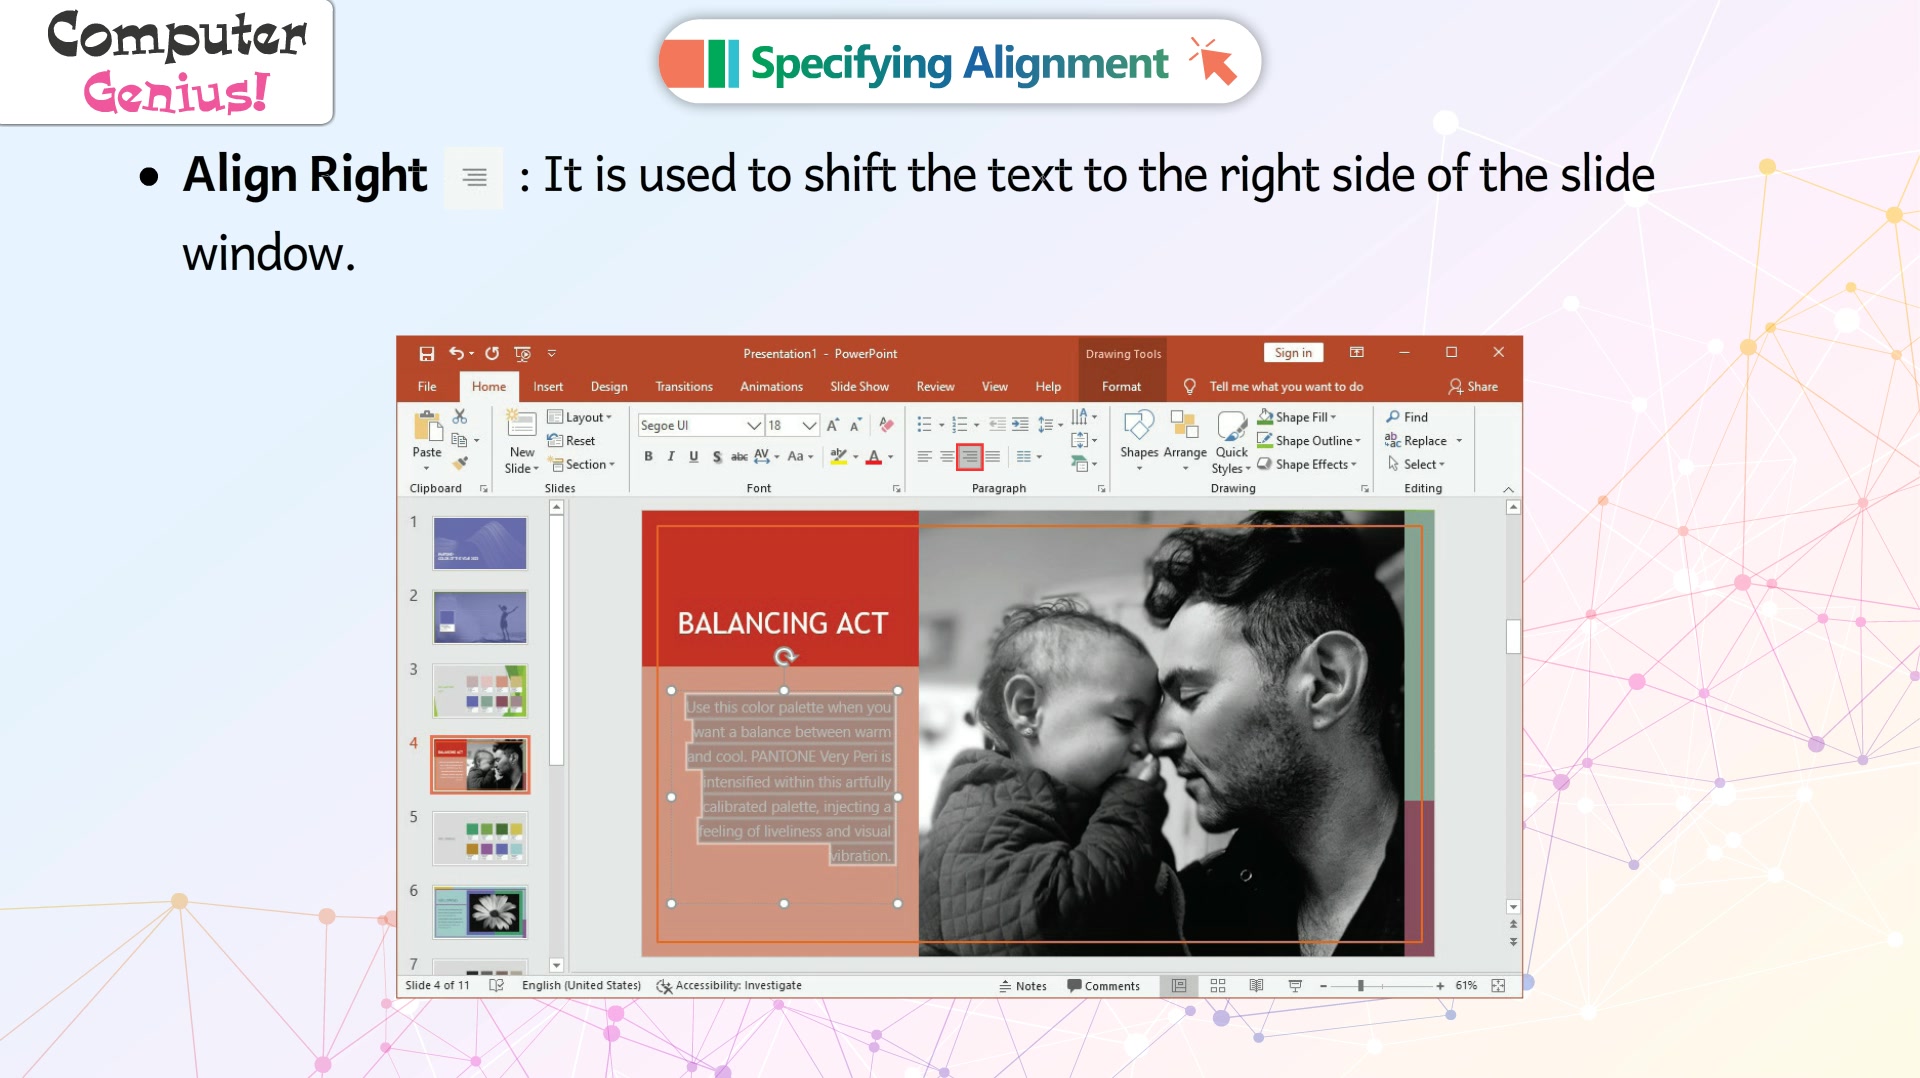Image resolution: width=1920 pixels, height=1078 pixels.
Task: Toggle Text Shadow
Action: coord(717,457)
